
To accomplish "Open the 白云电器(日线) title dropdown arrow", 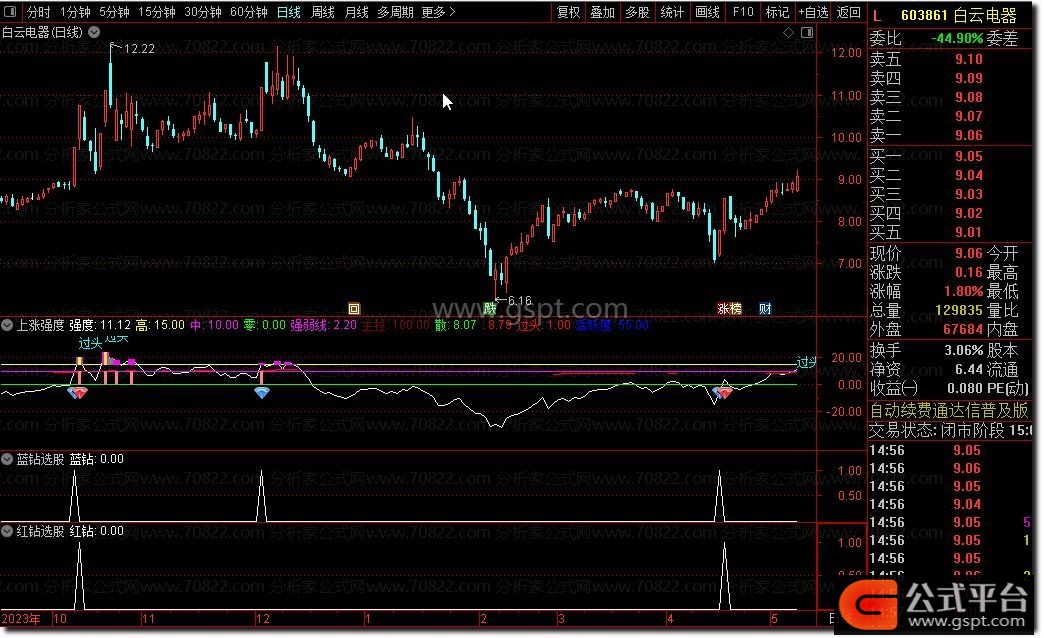I will click(95, 32).
